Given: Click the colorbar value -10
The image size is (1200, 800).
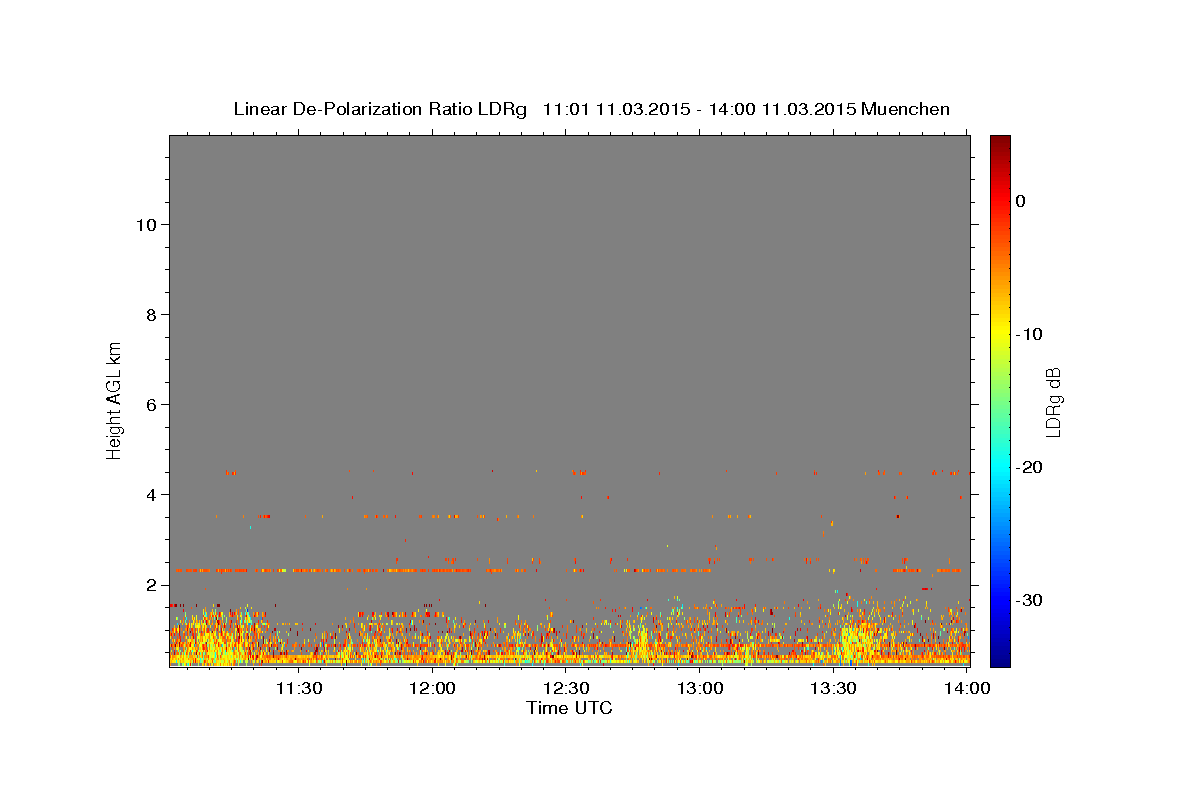Looking at the screenshot, I should click(x=1029, y=334).
